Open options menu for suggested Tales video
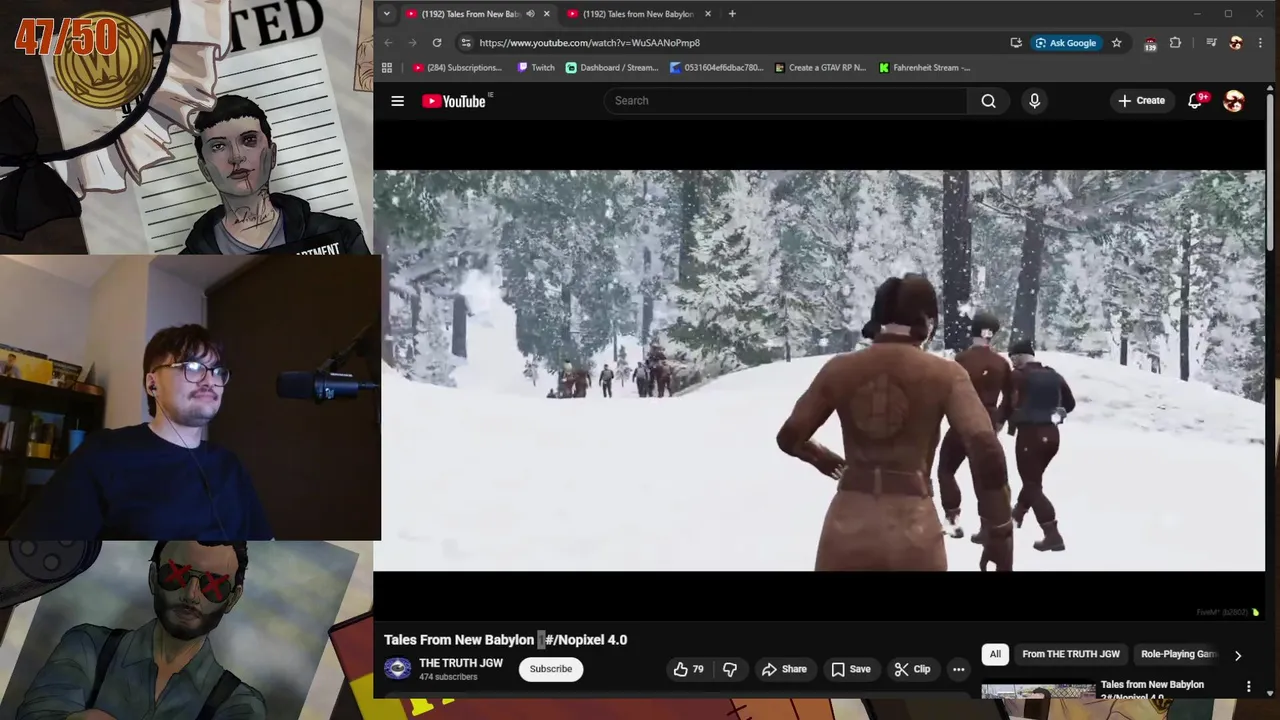The width and height of the screenshot is (1280, 720). 1248,686
